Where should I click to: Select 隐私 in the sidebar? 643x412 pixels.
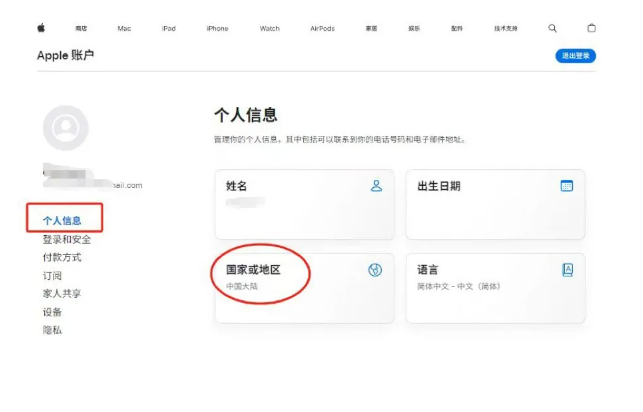tap(52, 330)
